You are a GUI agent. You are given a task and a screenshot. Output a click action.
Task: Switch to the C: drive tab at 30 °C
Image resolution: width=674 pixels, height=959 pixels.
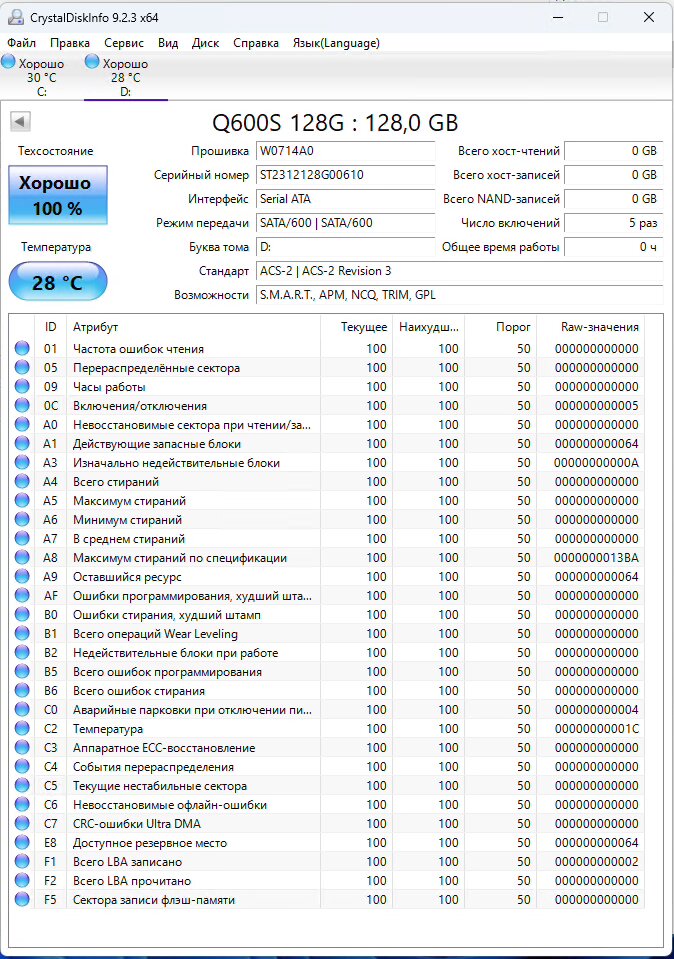coord(42,76)
